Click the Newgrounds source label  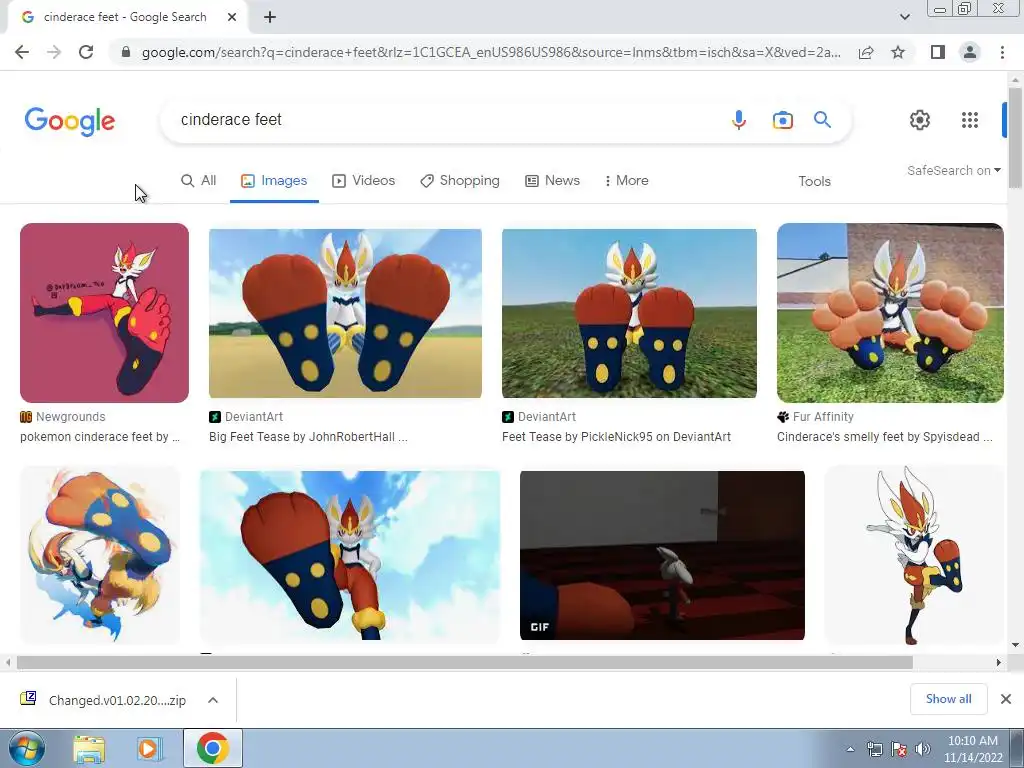63,417
